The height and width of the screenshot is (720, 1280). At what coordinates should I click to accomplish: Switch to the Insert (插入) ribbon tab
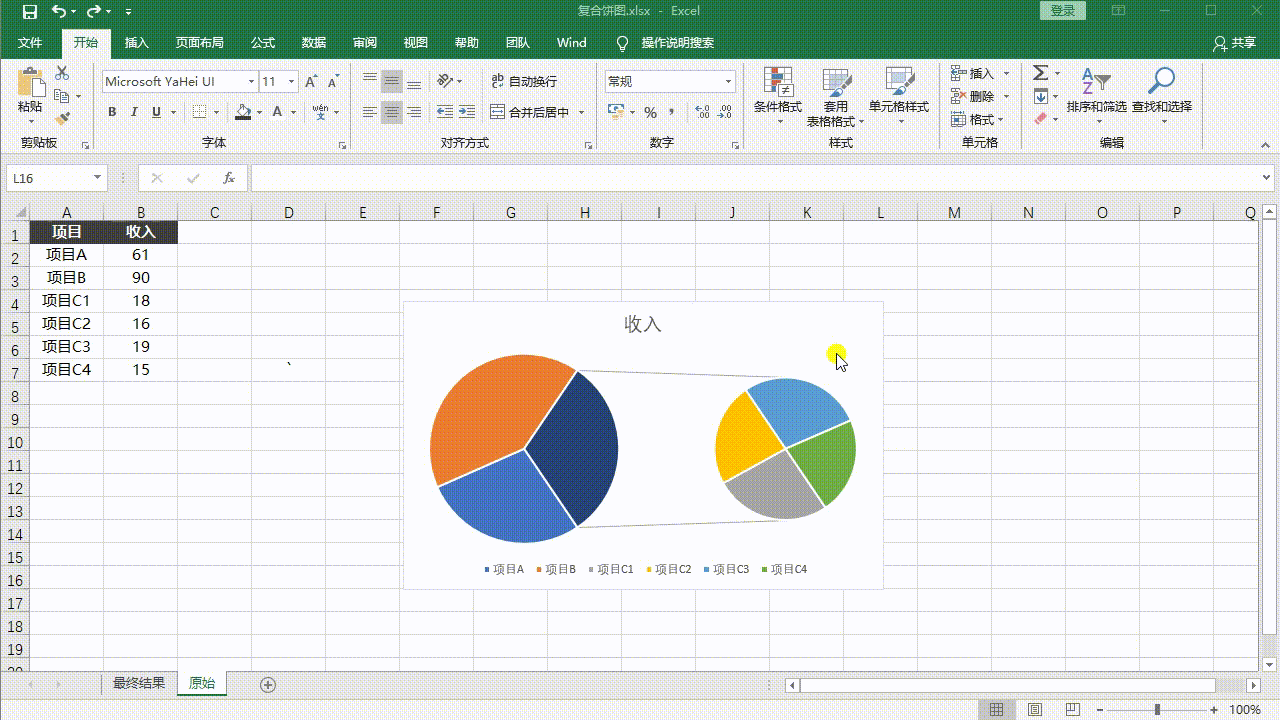tap(136, 43)
